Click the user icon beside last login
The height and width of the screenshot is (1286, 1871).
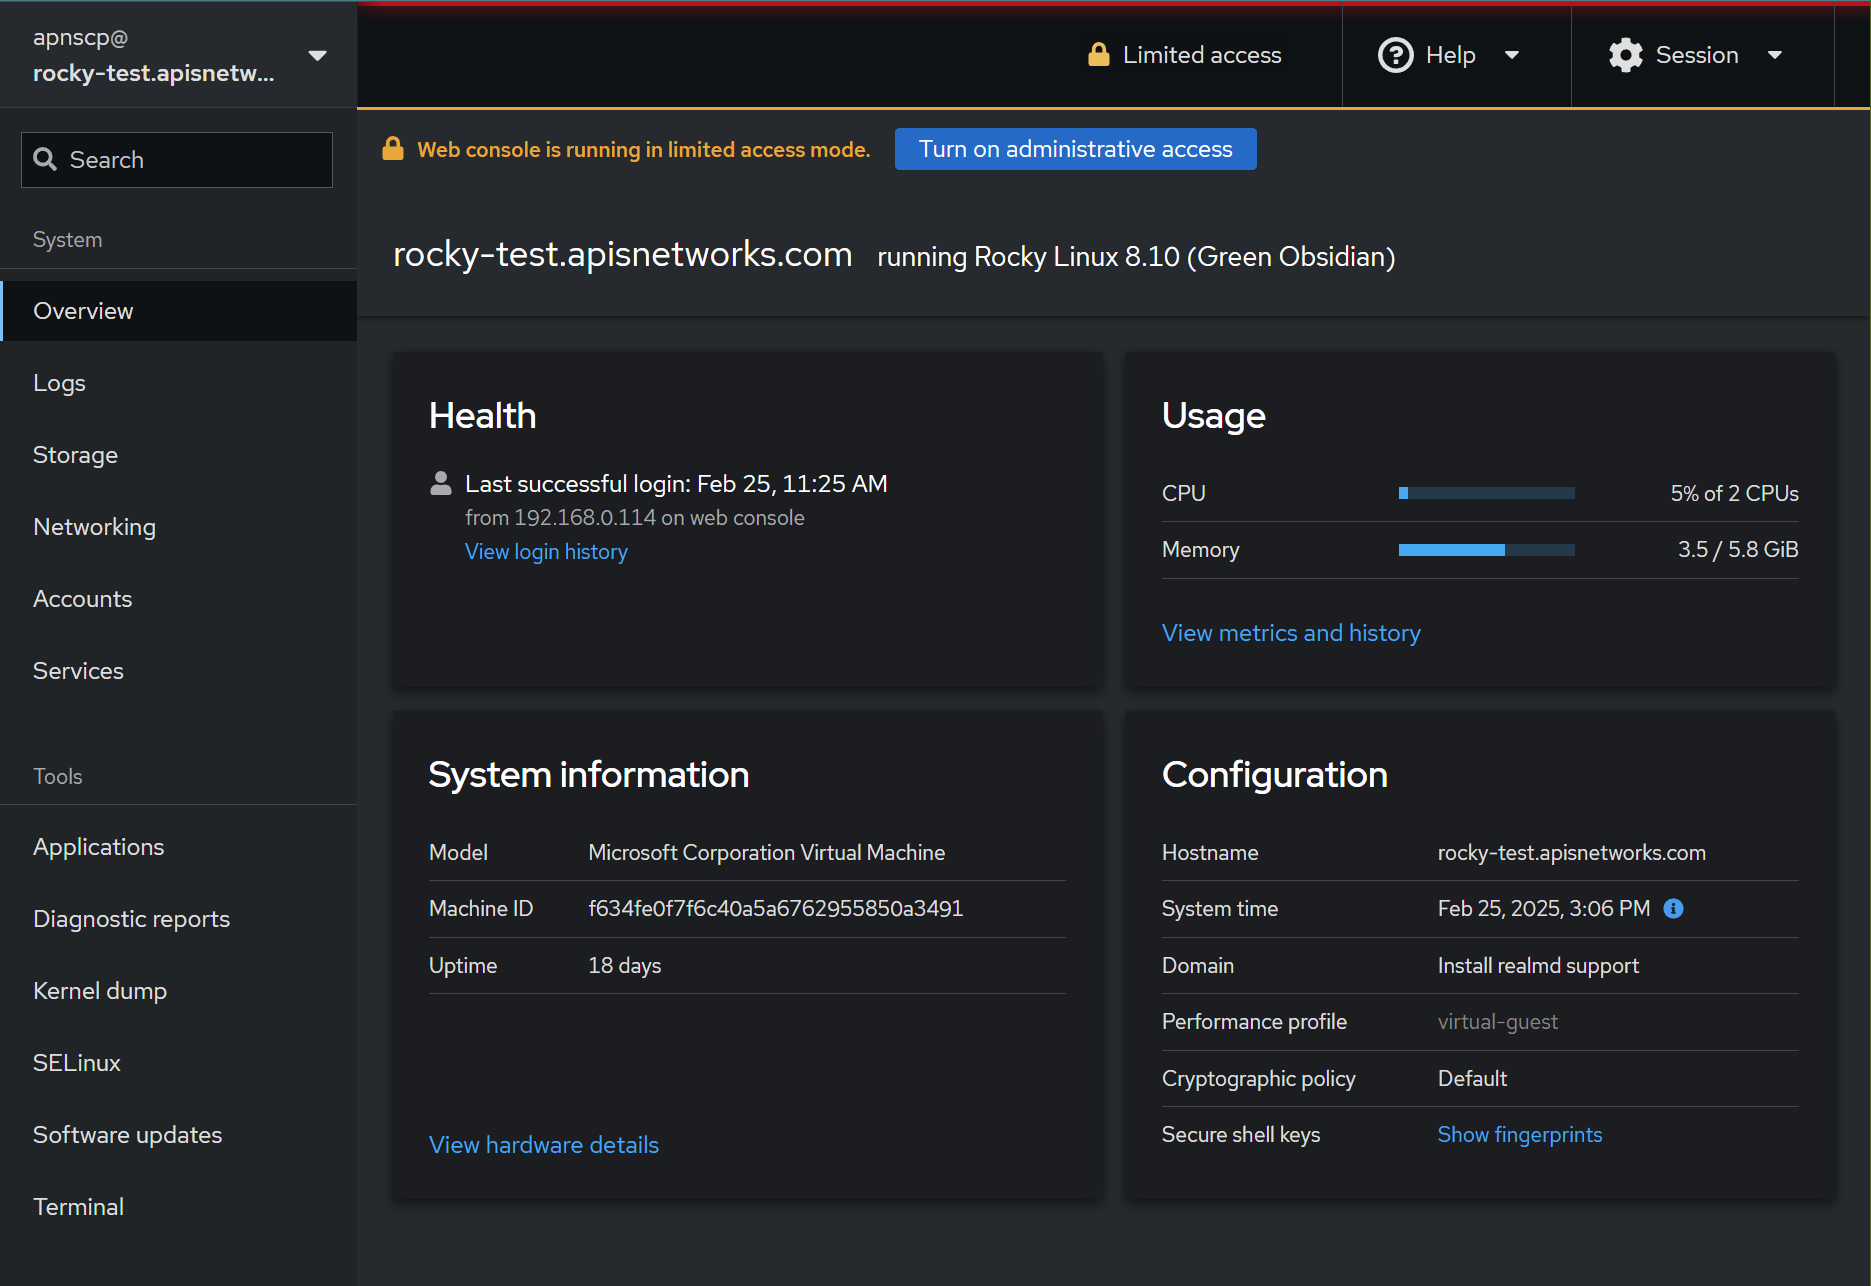tap(440, 484)
